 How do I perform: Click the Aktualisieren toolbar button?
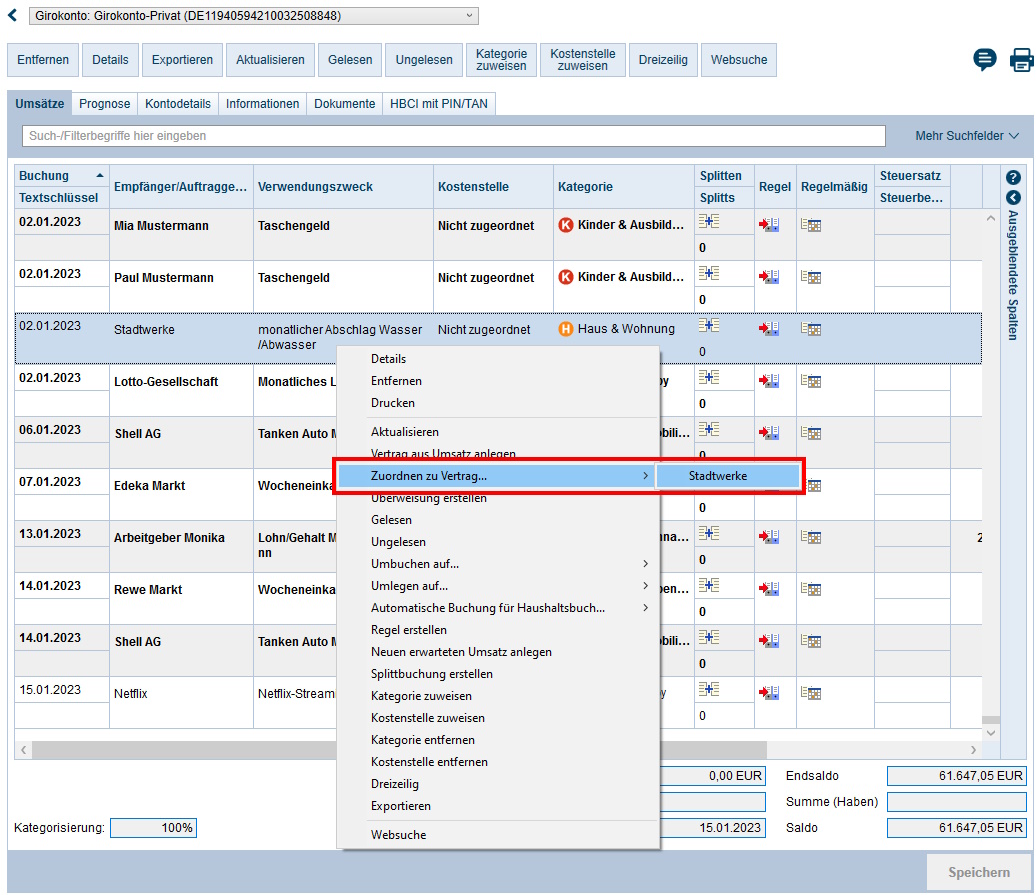270,60
